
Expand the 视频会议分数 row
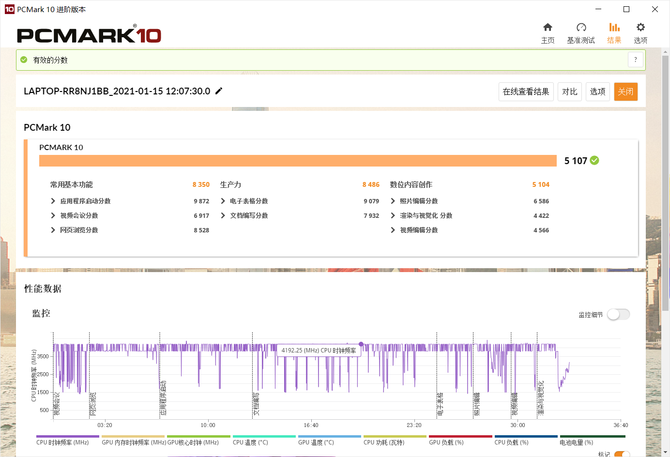53,215
